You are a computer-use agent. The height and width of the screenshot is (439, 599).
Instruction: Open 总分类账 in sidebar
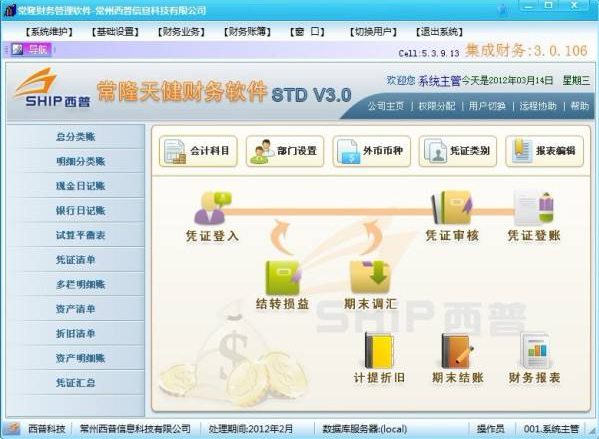tap(76, 136)
